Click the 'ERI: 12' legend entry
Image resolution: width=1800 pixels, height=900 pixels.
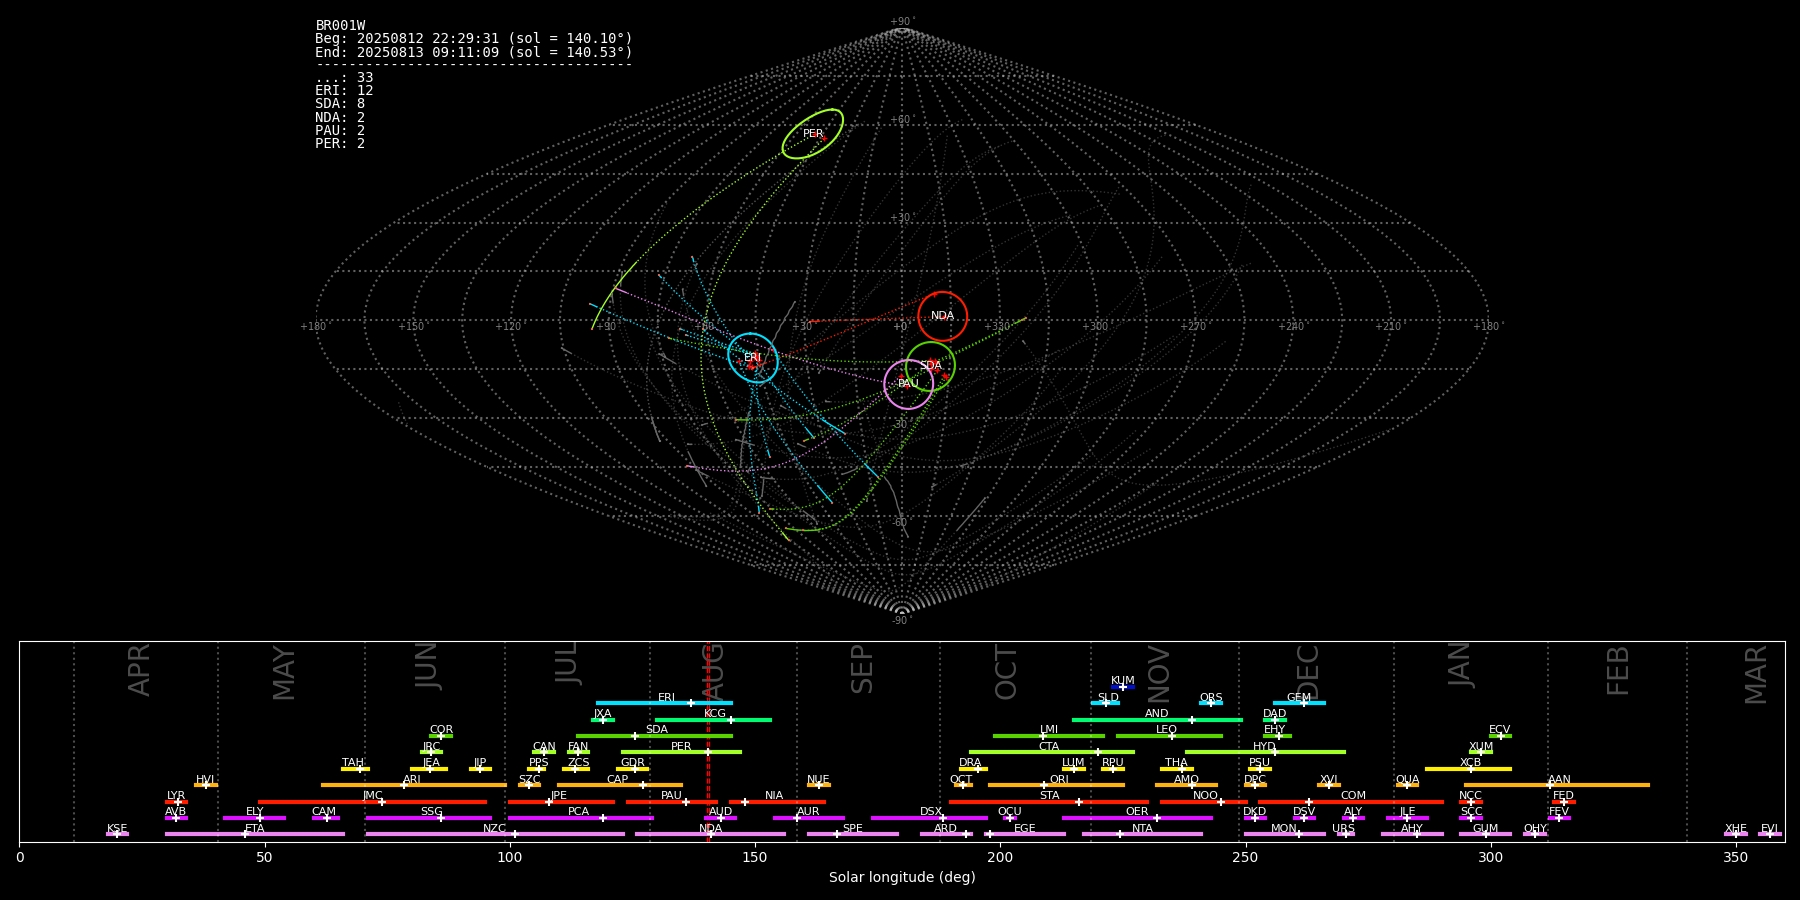click(344, 91)
